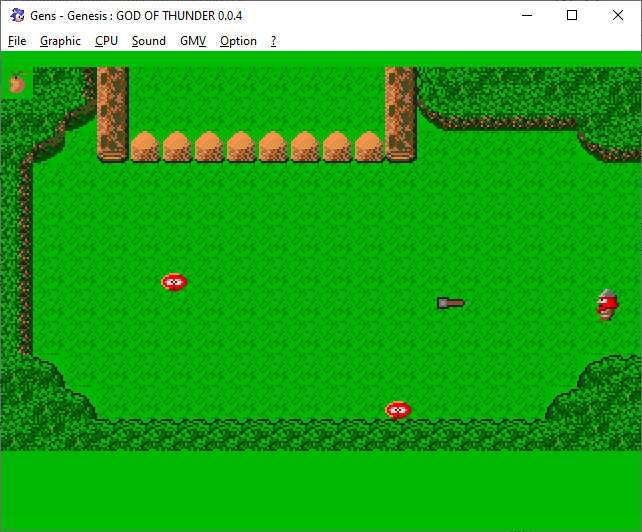Click the red blob enemy near the bottom hedge

(398, 410)
